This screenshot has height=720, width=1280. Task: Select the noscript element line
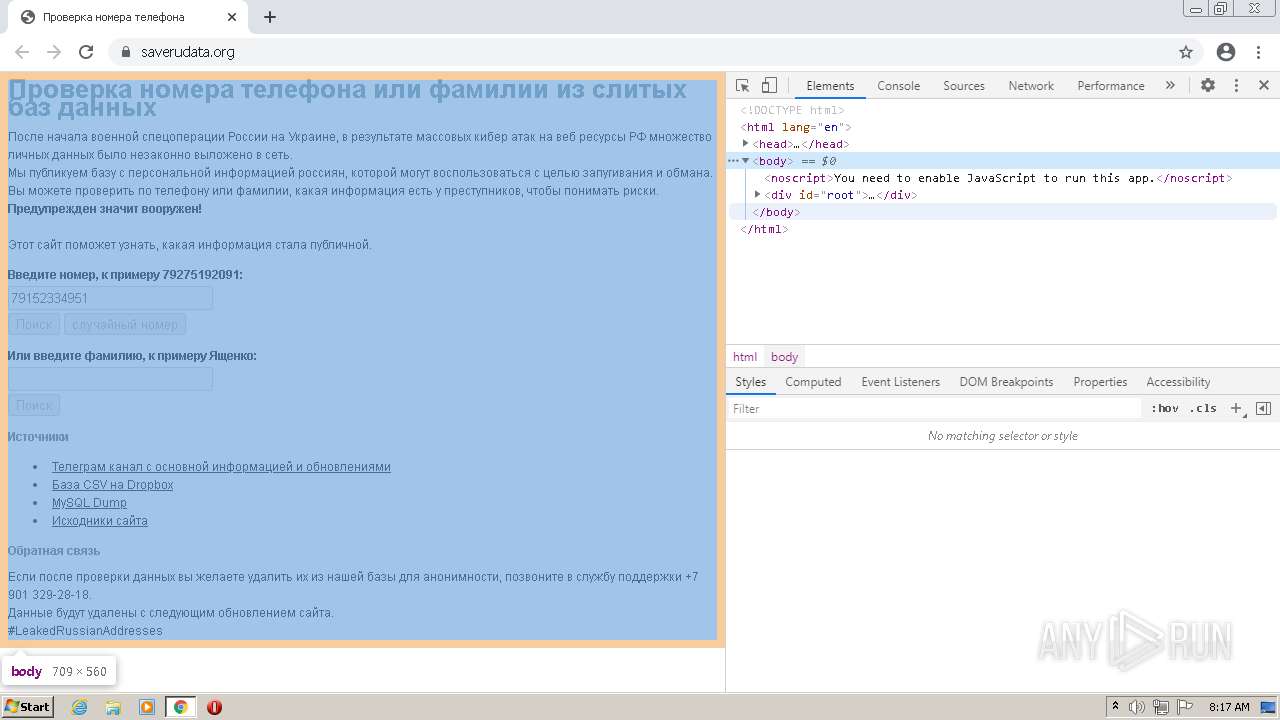998,178
